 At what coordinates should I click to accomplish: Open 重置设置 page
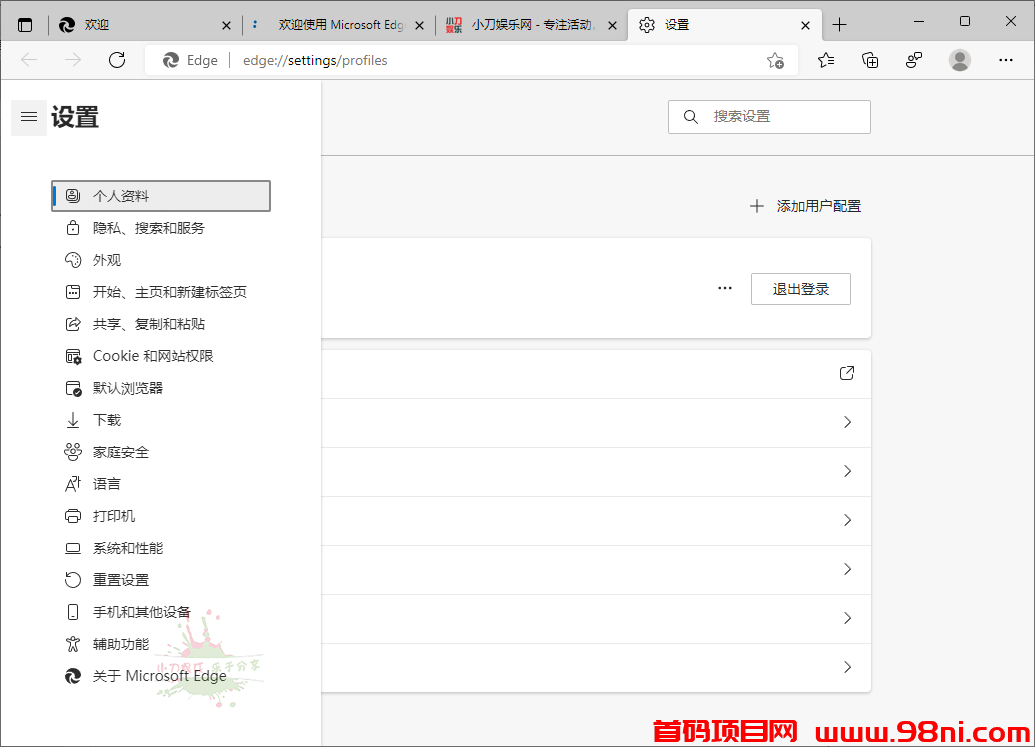(161, 580)
